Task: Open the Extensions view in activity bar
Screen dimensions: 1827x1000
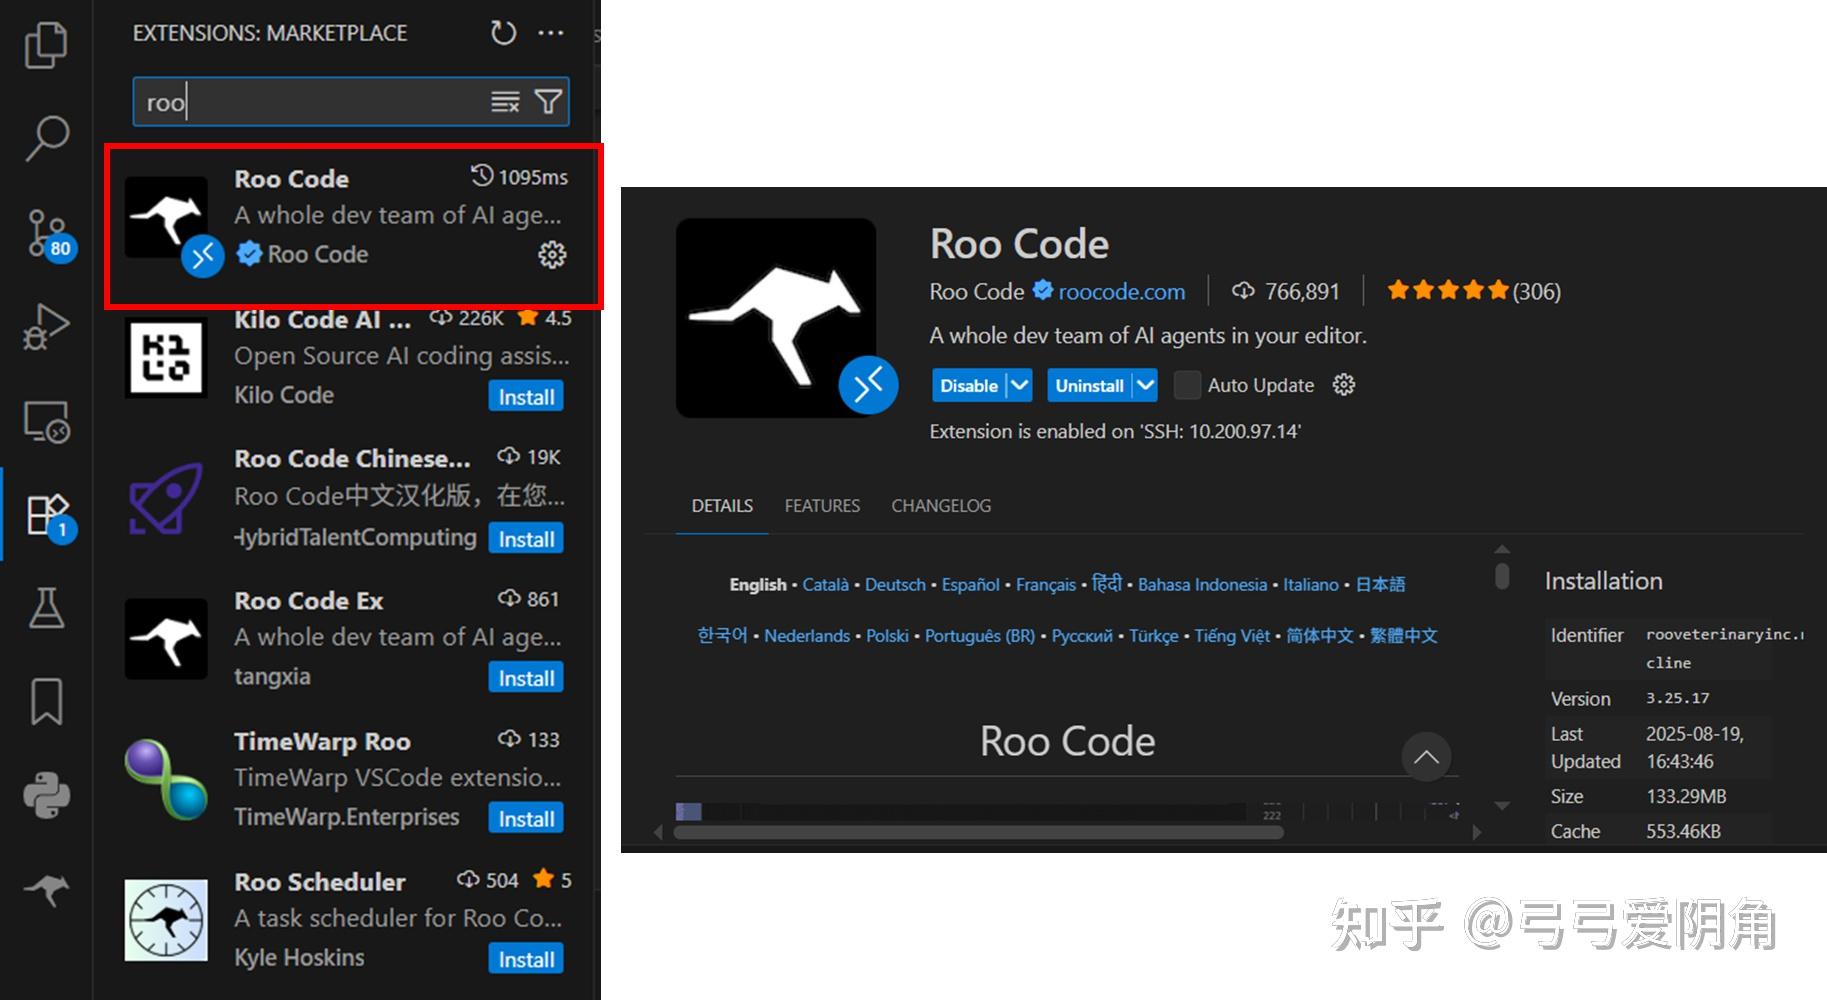Action: click(x=48, y=515)
